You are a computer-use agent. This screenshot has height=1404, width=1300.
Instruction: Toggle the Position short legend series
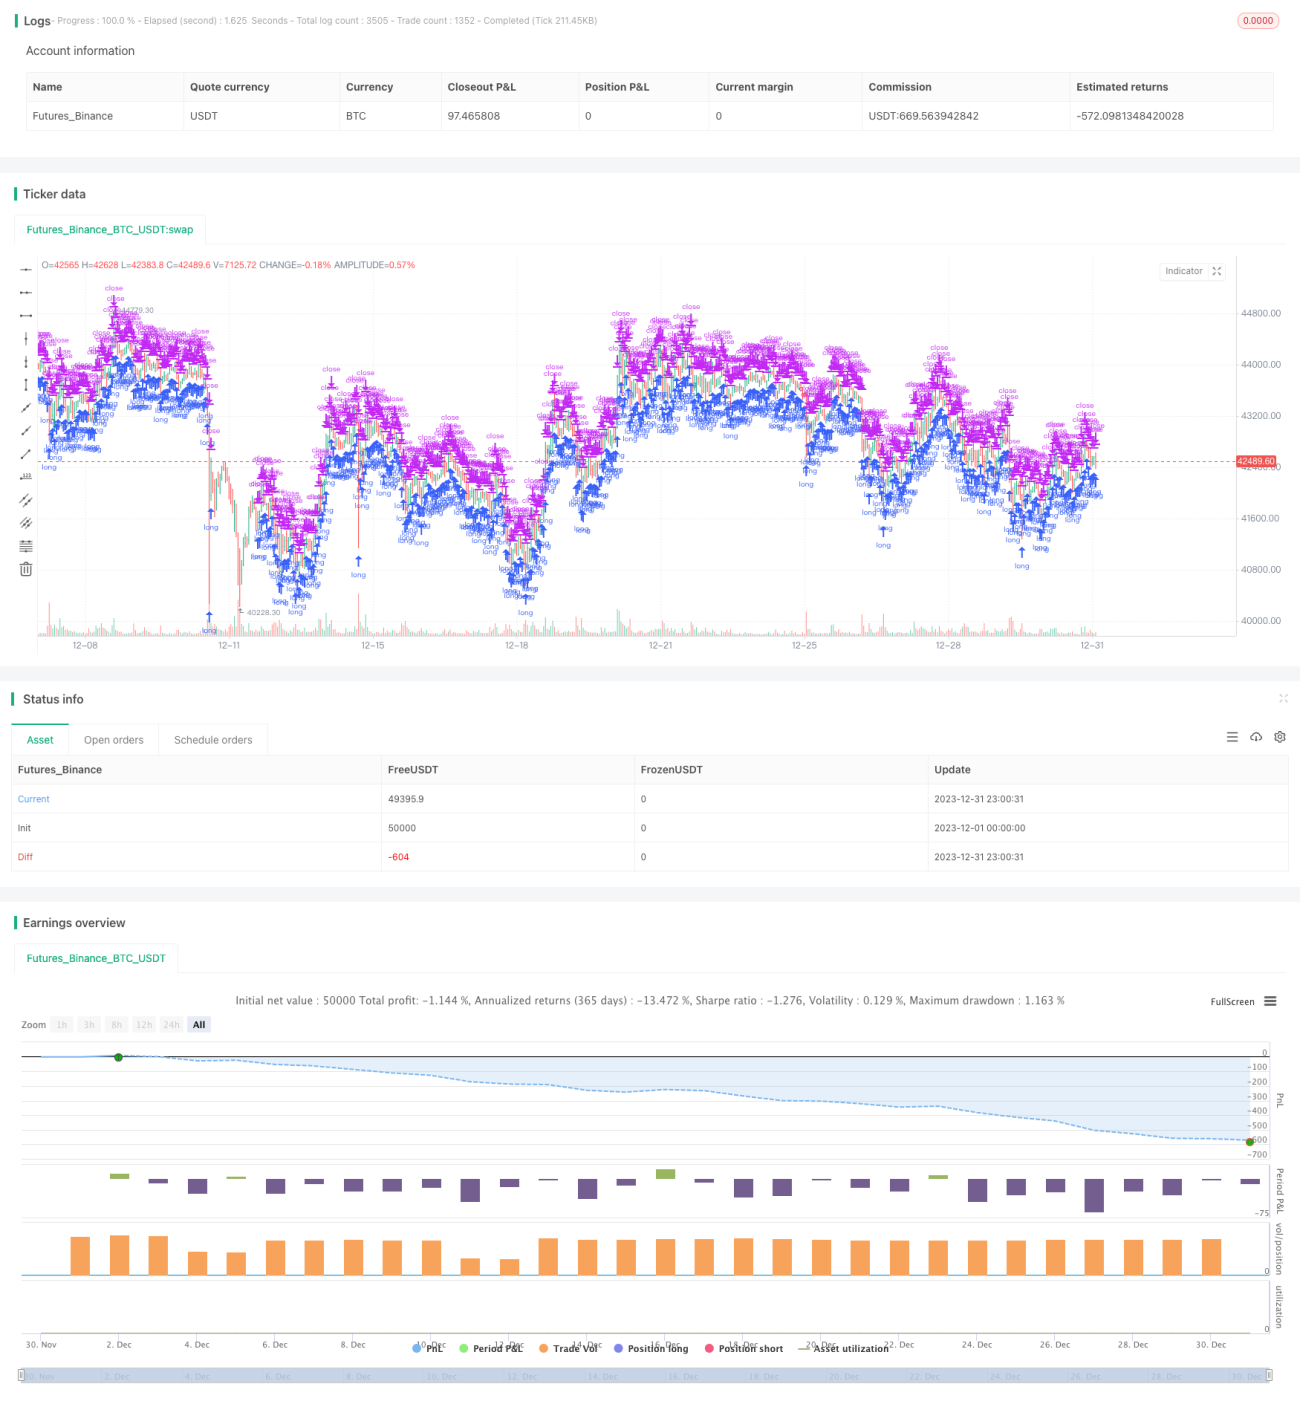(744, 1348)
